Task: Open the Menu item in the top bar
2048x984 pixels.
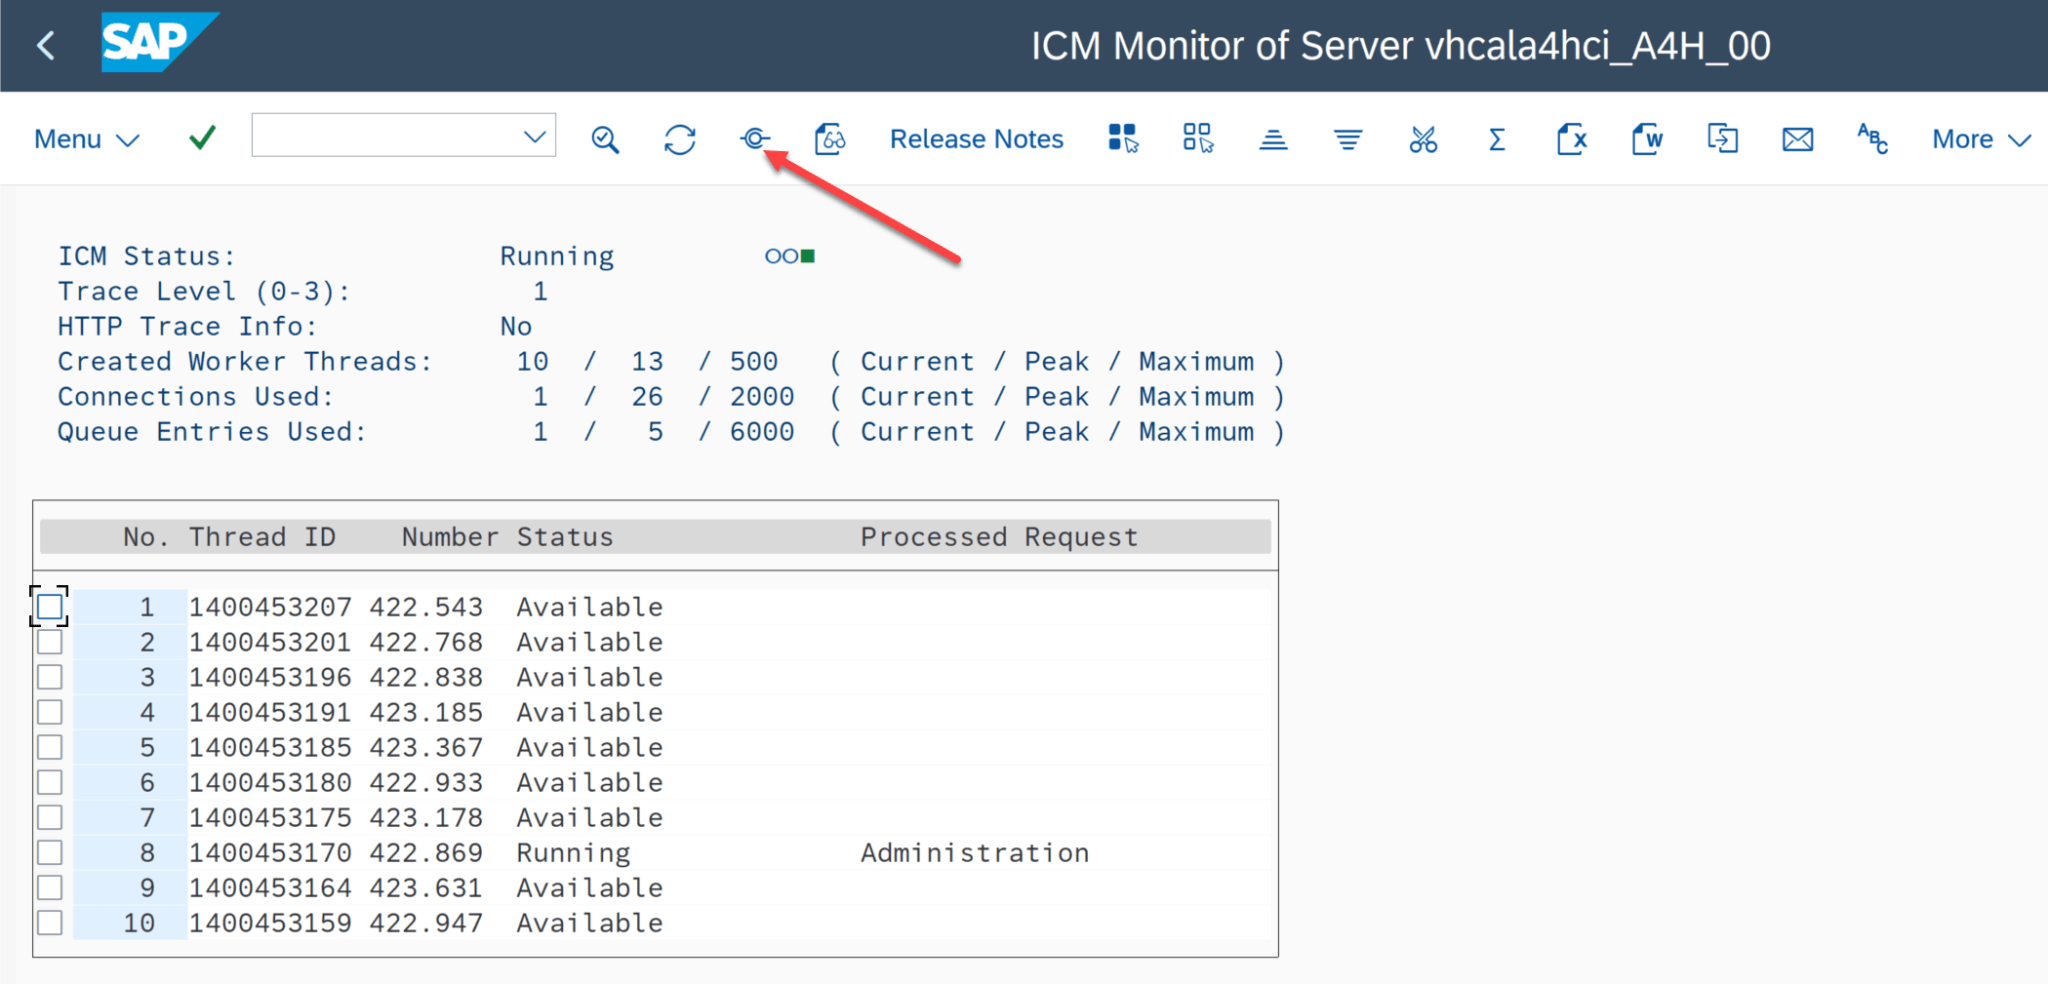Action: (67, 139)
